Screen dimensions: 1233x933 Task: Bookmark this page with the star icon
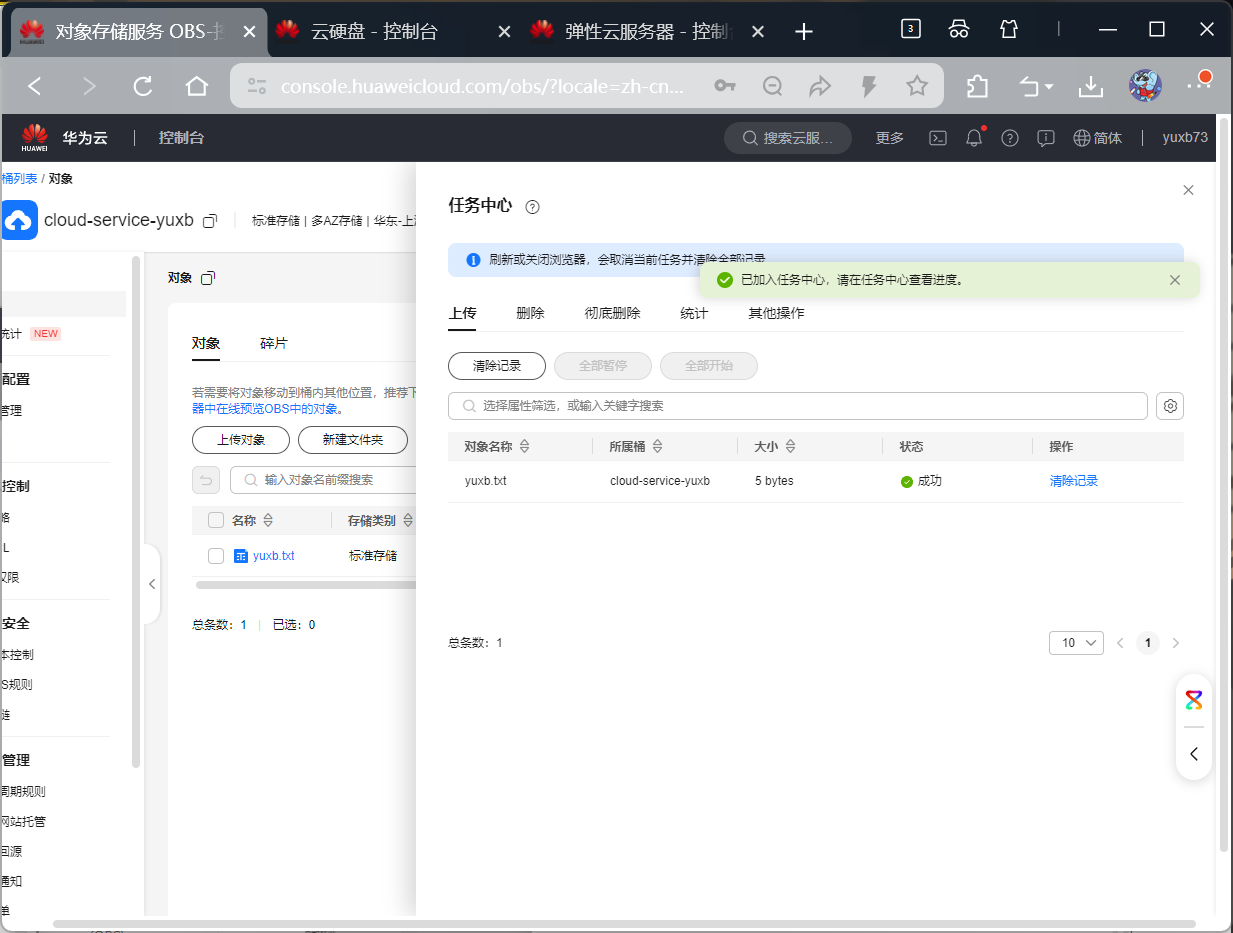(x=917, y=87)
